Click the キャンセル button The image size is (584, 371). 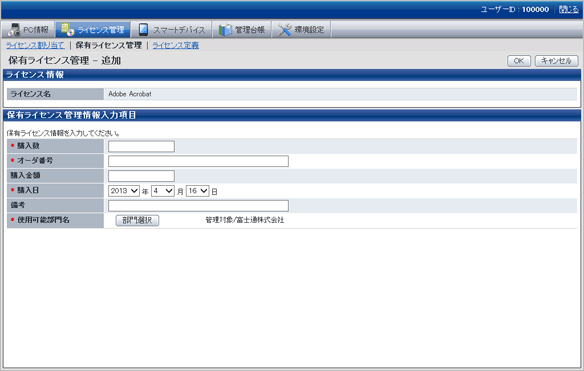point(556,61)
